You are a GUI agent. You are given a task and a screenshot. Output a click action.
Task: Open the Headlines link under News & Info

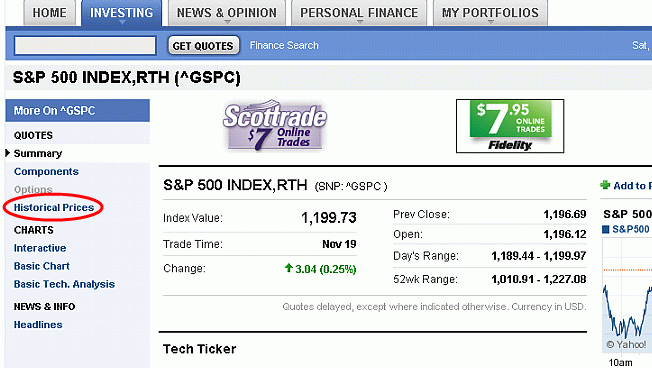38,324
